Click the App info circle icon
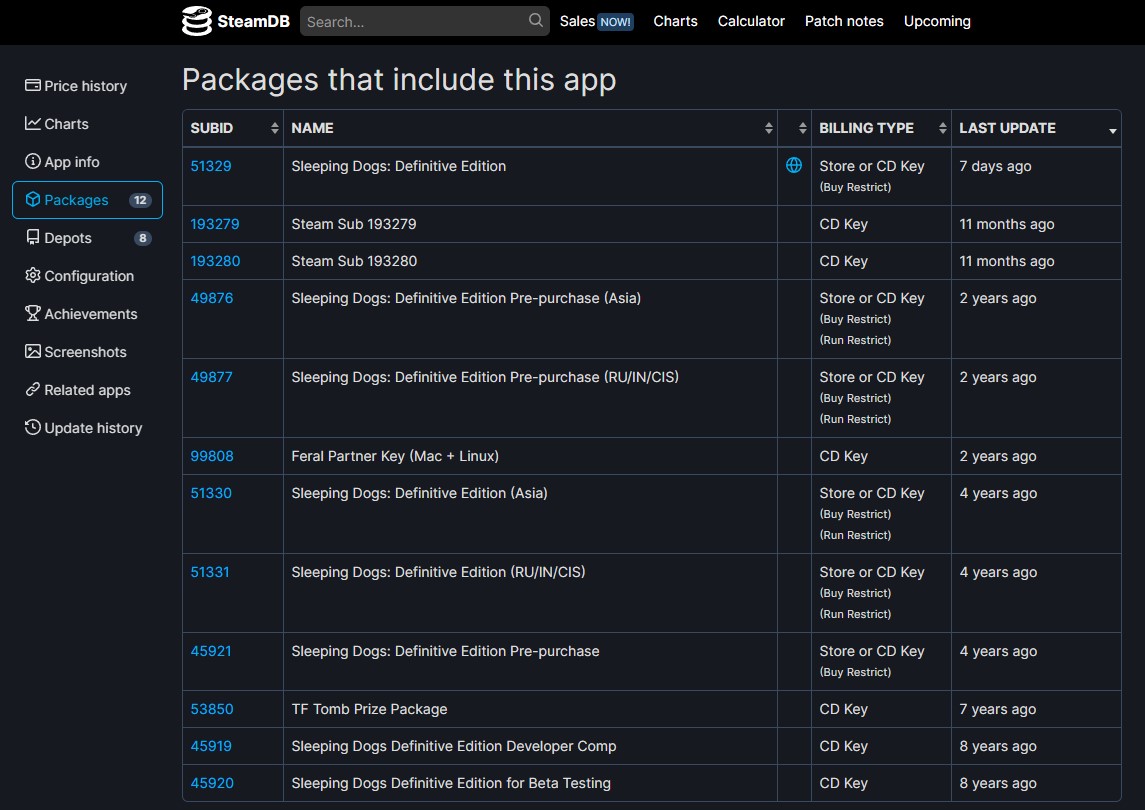Viewport: 1145px width, 810px height. (33, 161)
